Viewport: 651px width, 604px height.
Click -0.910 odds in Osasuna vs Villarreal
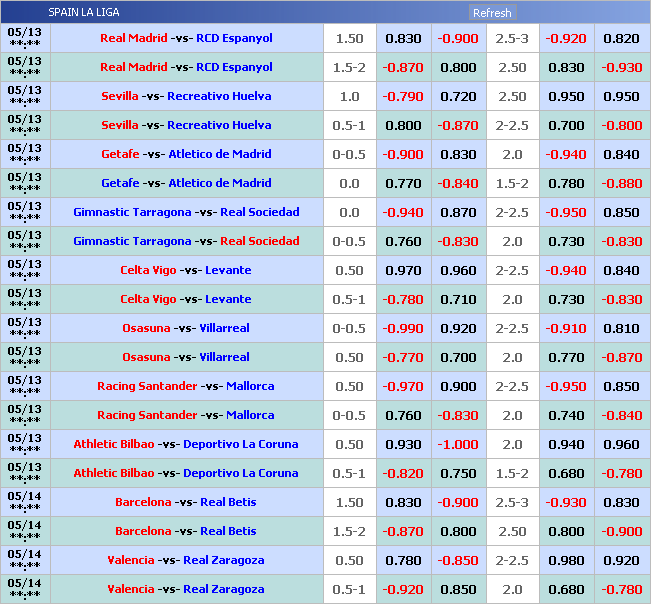(566, 328)
